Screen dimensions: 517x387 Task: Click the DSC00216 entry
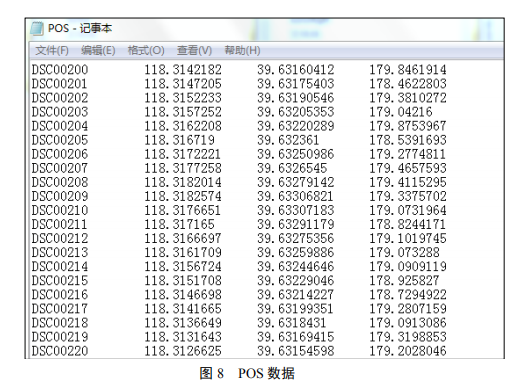pos(60,295)
